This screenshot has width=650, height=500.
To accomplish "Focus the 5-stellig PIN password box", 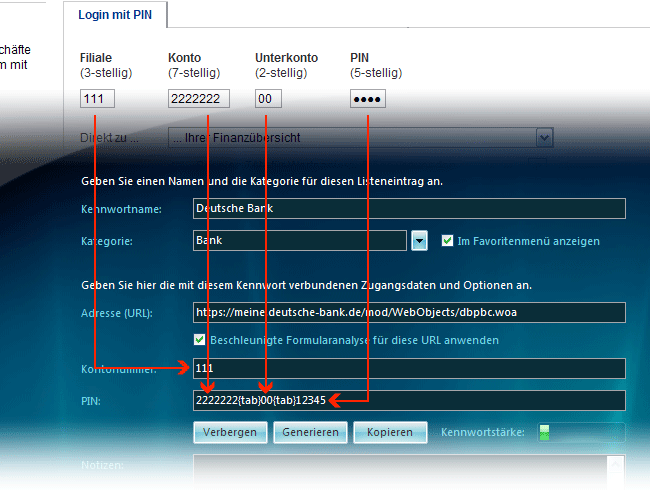I will click(x=368, y=99).
